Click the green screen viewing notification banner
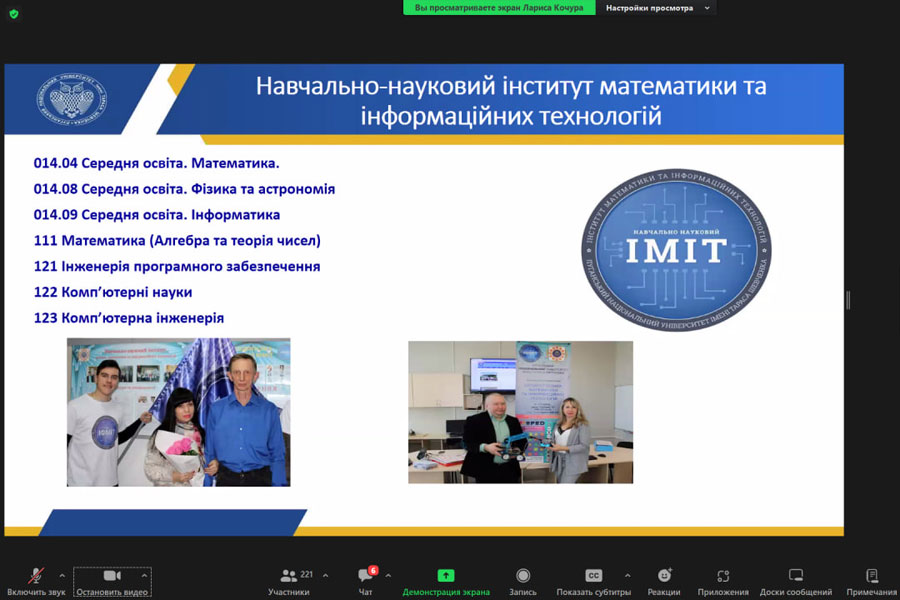 499,8
